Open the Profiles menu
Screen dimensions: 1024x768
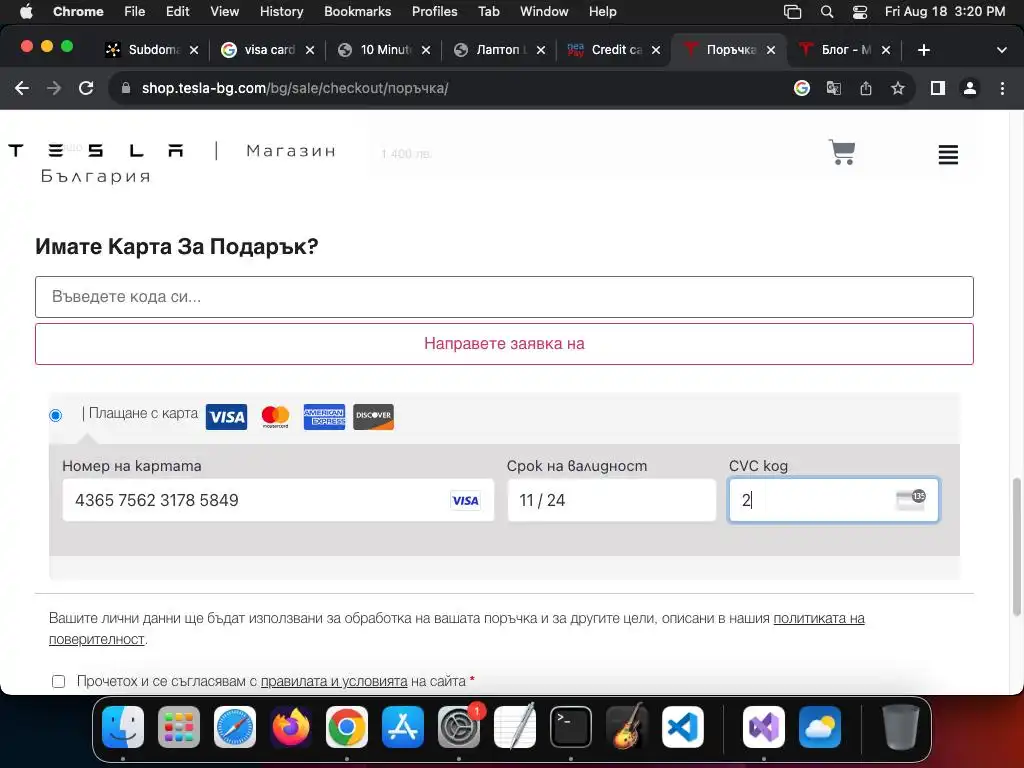434,12
